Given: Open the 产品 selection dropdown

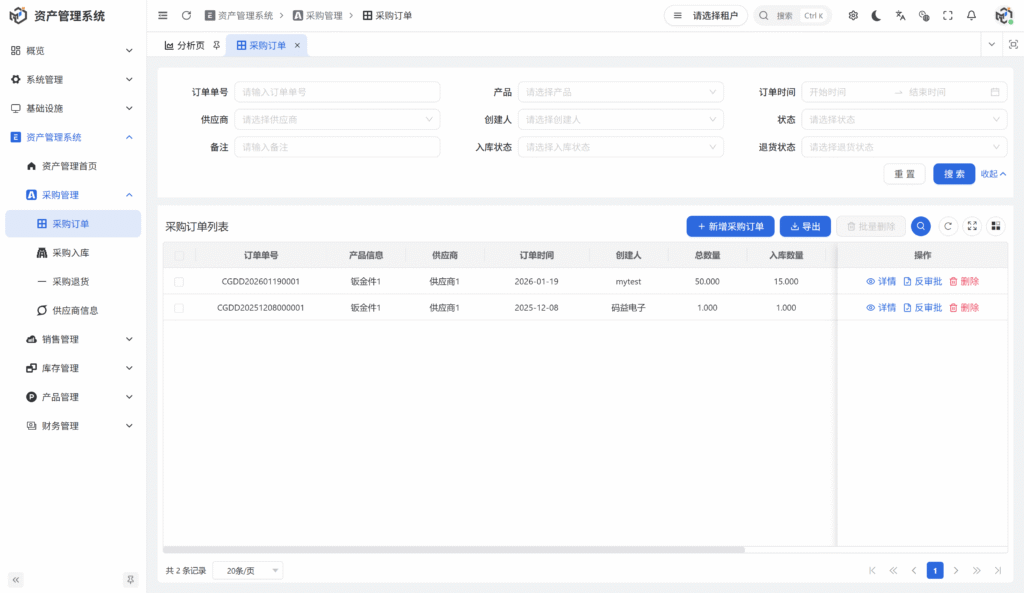Looking at the screenshot, I should pos(620,91).
